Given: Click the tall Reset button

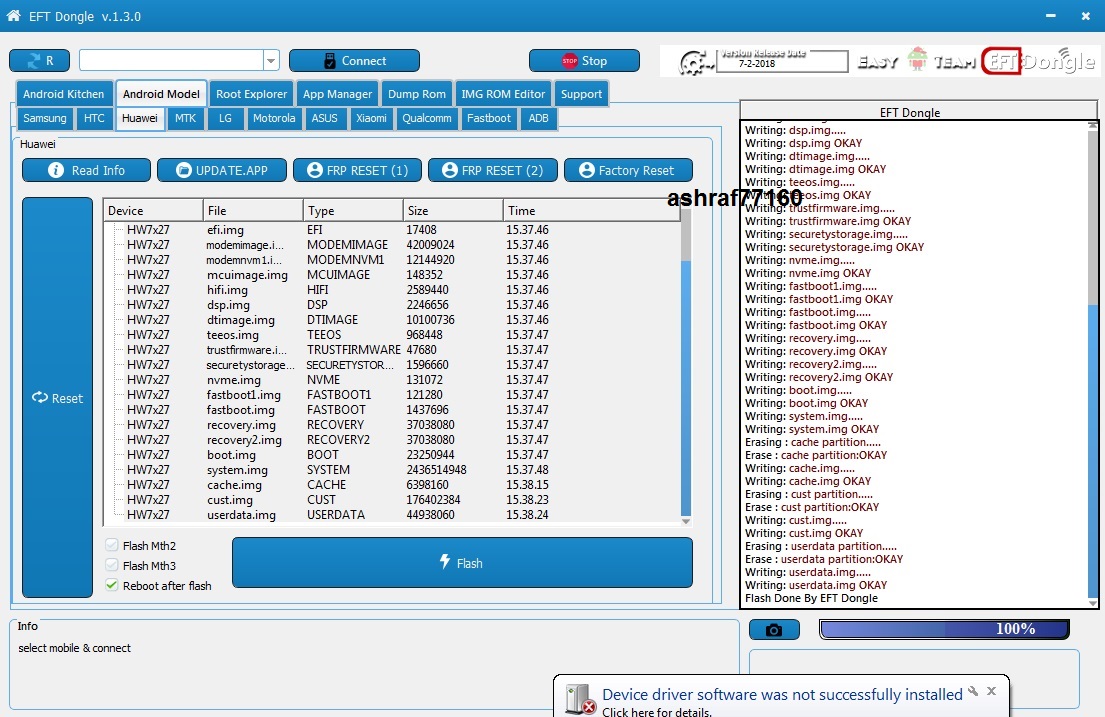Looking at the screenshot, I should (x=57, y=398).
